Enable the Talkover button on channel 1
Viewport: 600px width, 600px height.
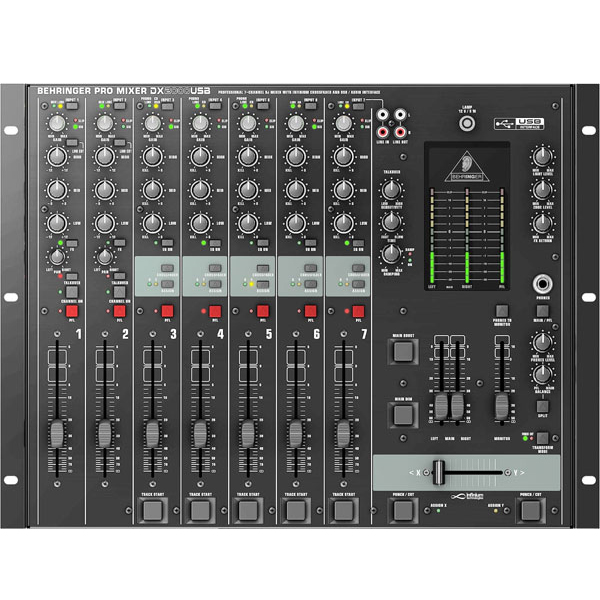pos(72,276)
